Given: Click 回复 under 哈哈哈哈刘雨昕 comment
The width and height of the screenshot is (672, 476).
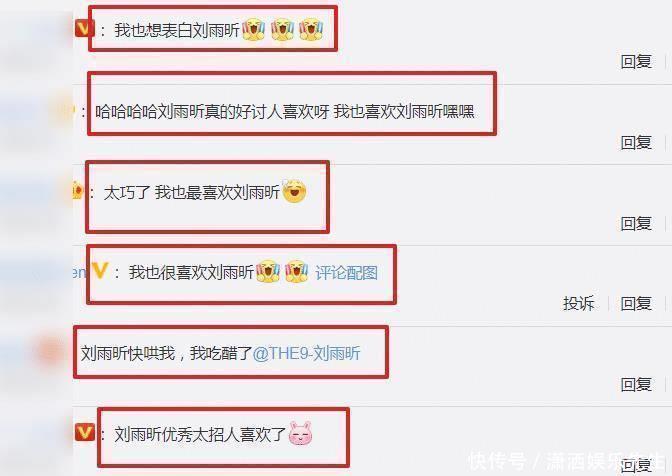Looking at the screenshot, I should pyautogui.click(x=636, y=142).
